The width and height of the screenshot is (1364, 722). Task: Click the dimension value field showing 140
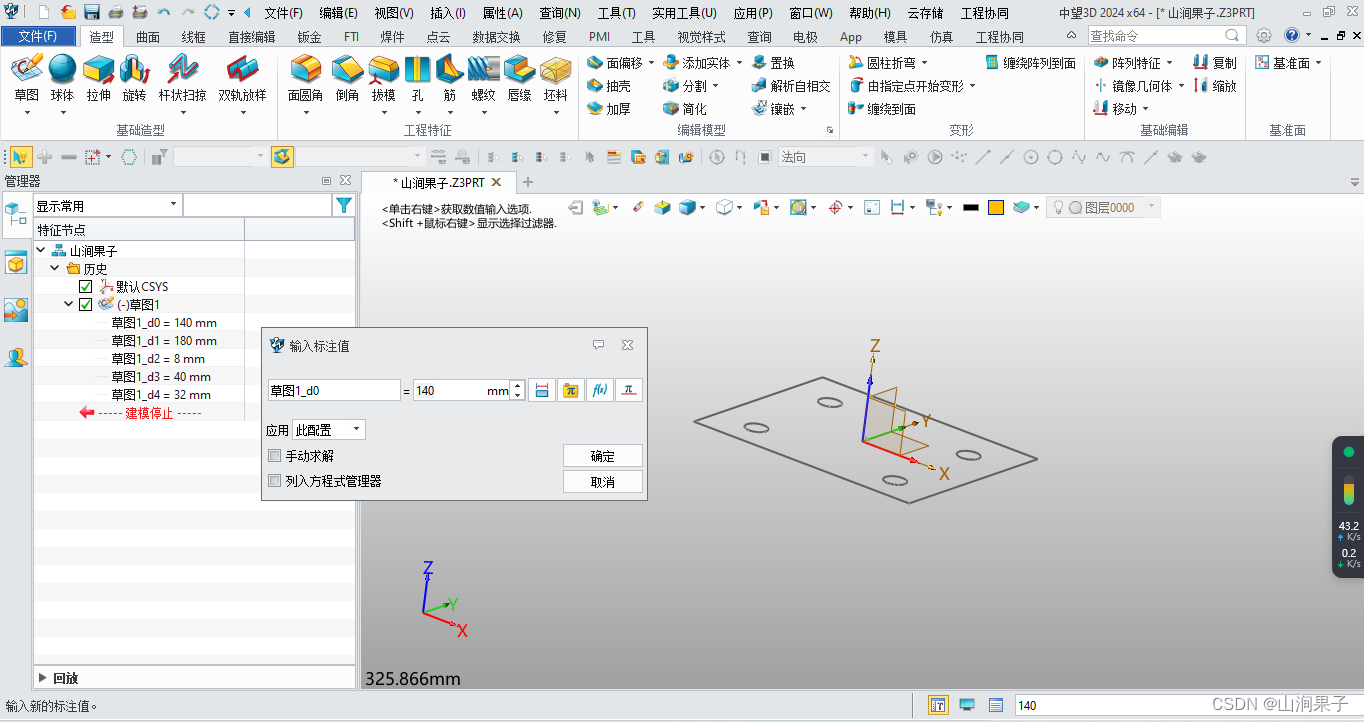pos(461,391)
